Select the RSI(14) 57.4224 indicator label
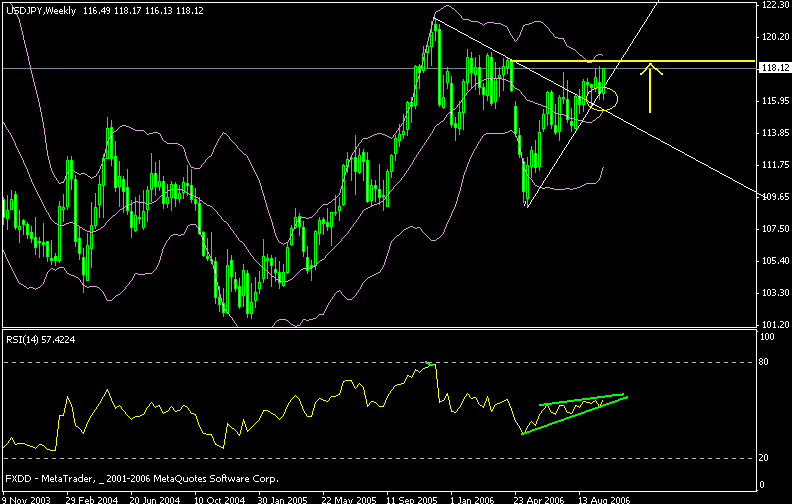 [40, 340]
